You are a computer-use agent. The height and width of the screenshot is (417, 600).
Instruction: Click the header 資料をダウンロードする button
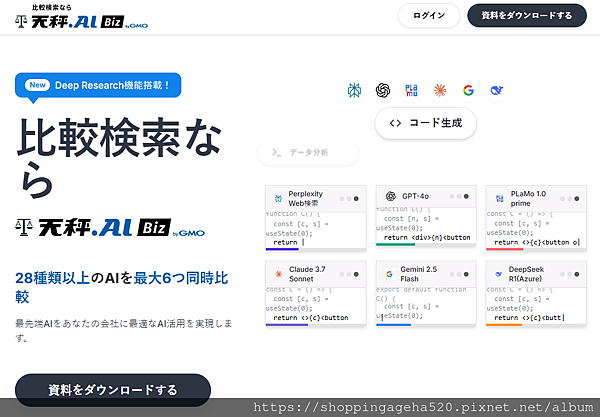point(527,16)
